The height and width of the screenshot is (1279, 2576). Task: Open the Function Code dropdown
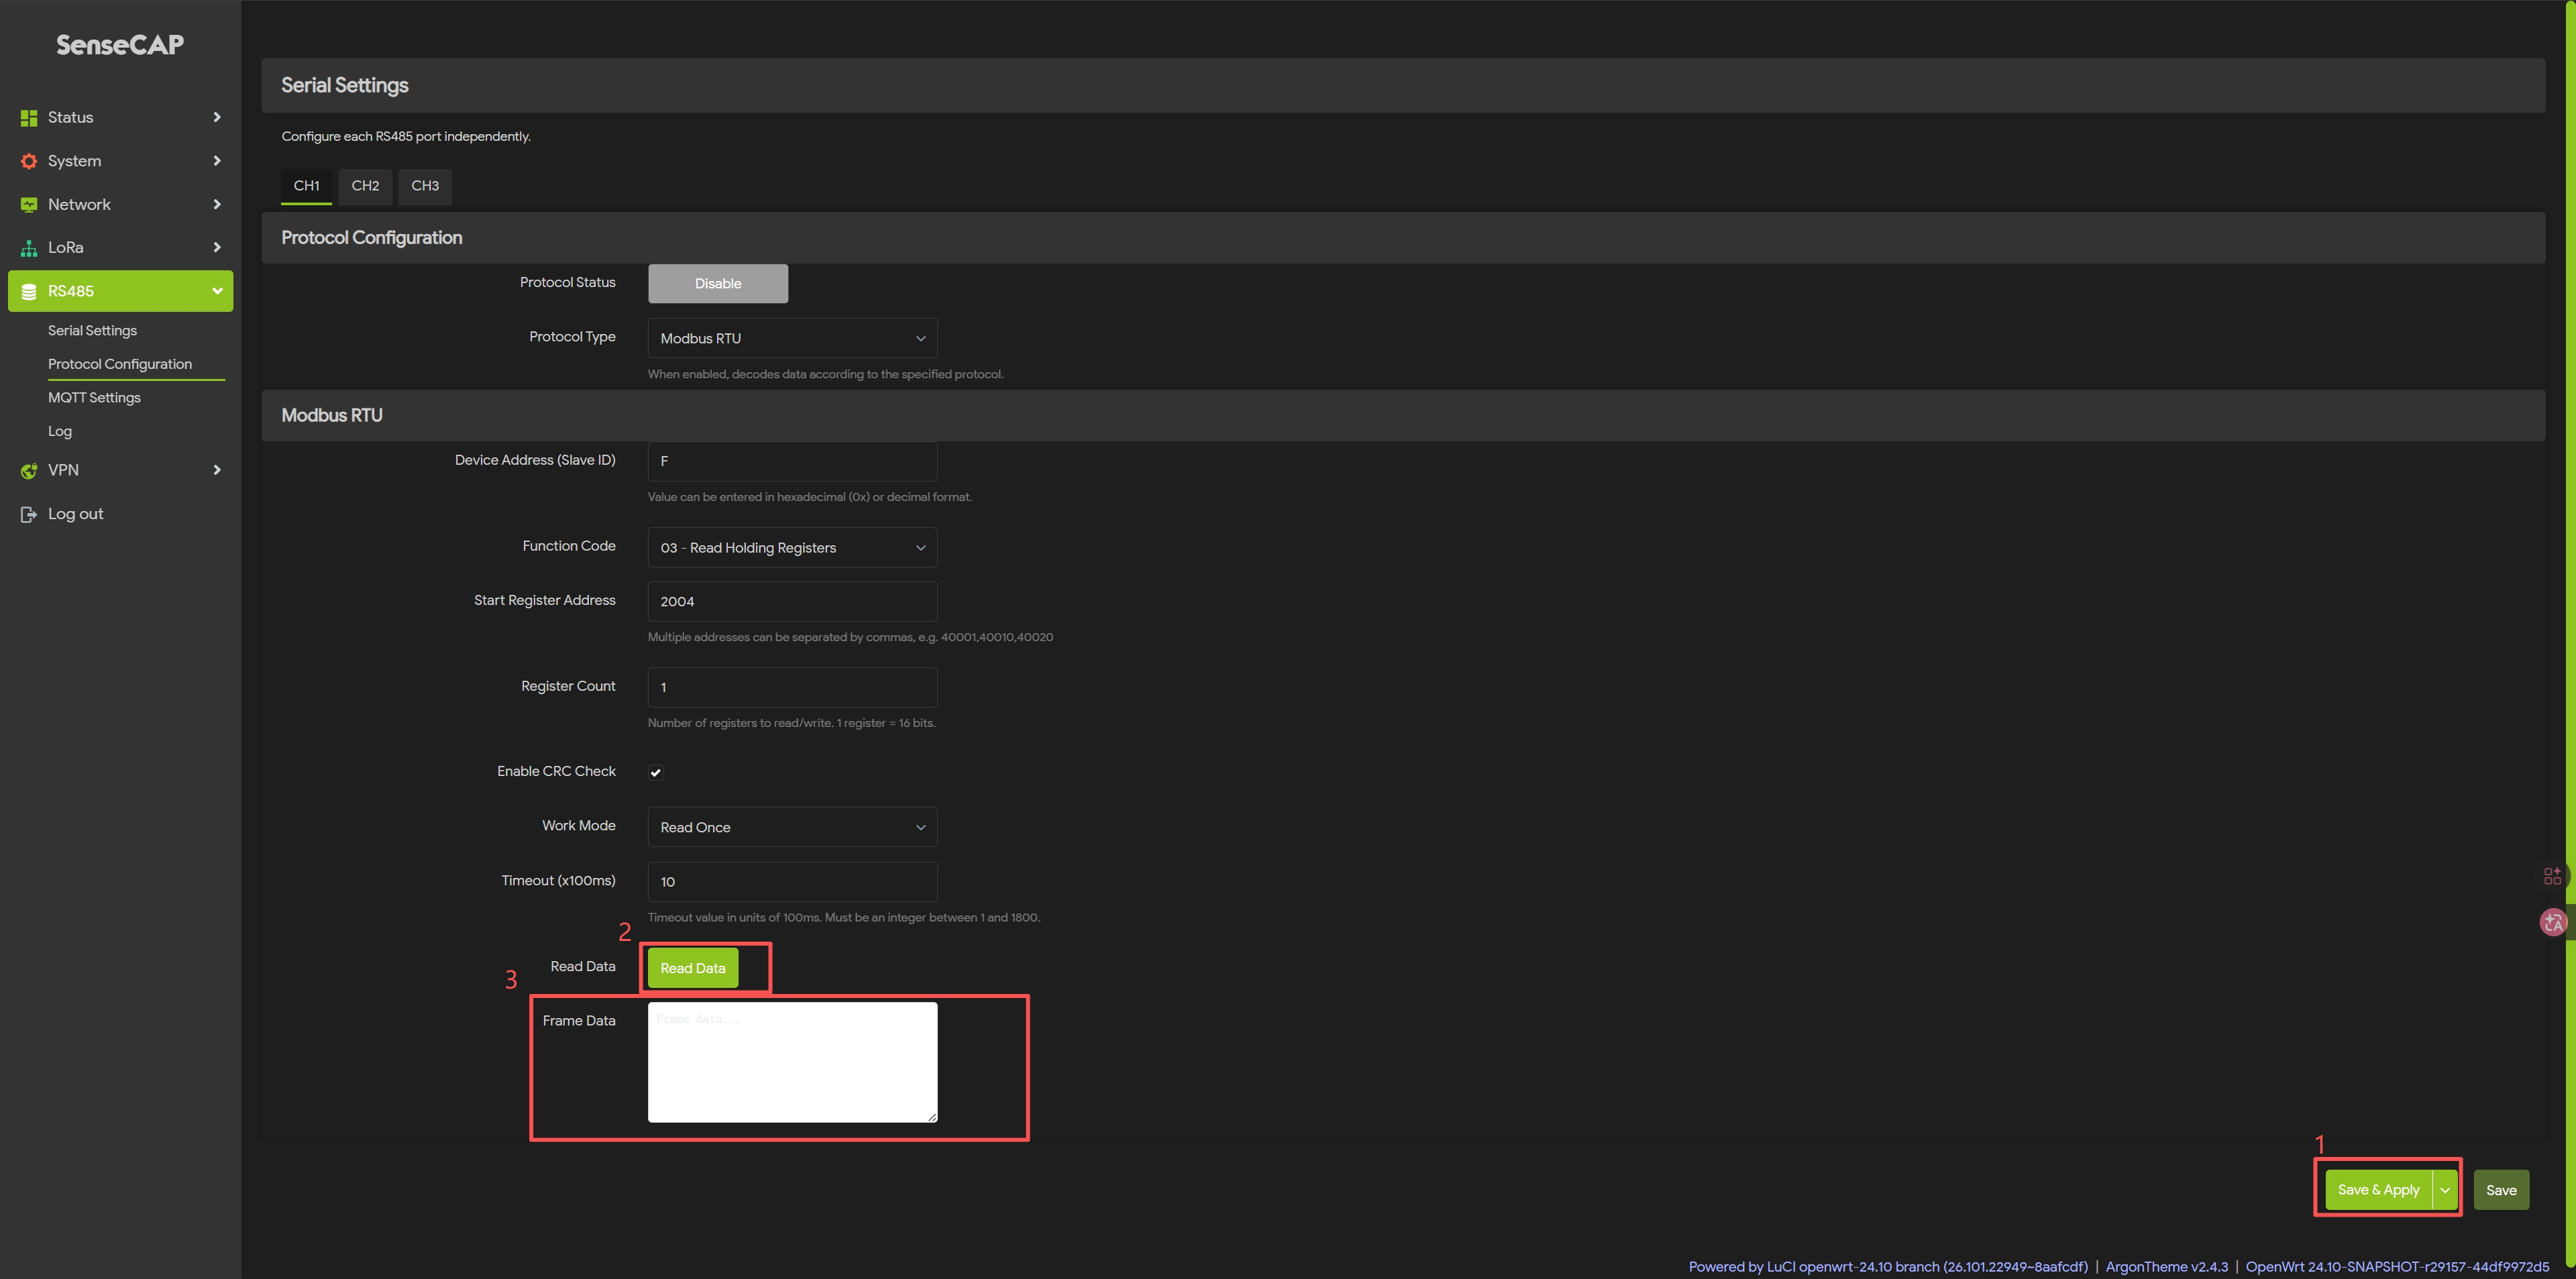792,547
